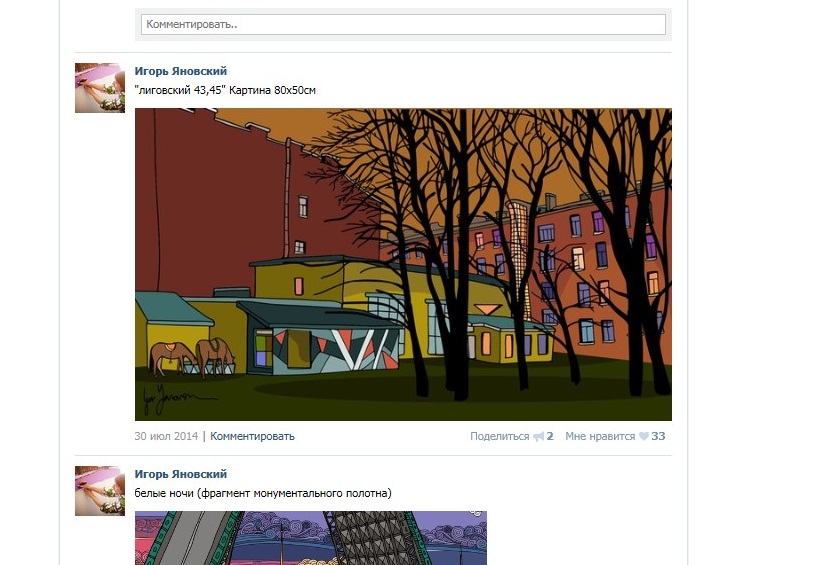The image size is (822, 565).
Task: Click the gray comment box container border
Action: tap(403, 38)
